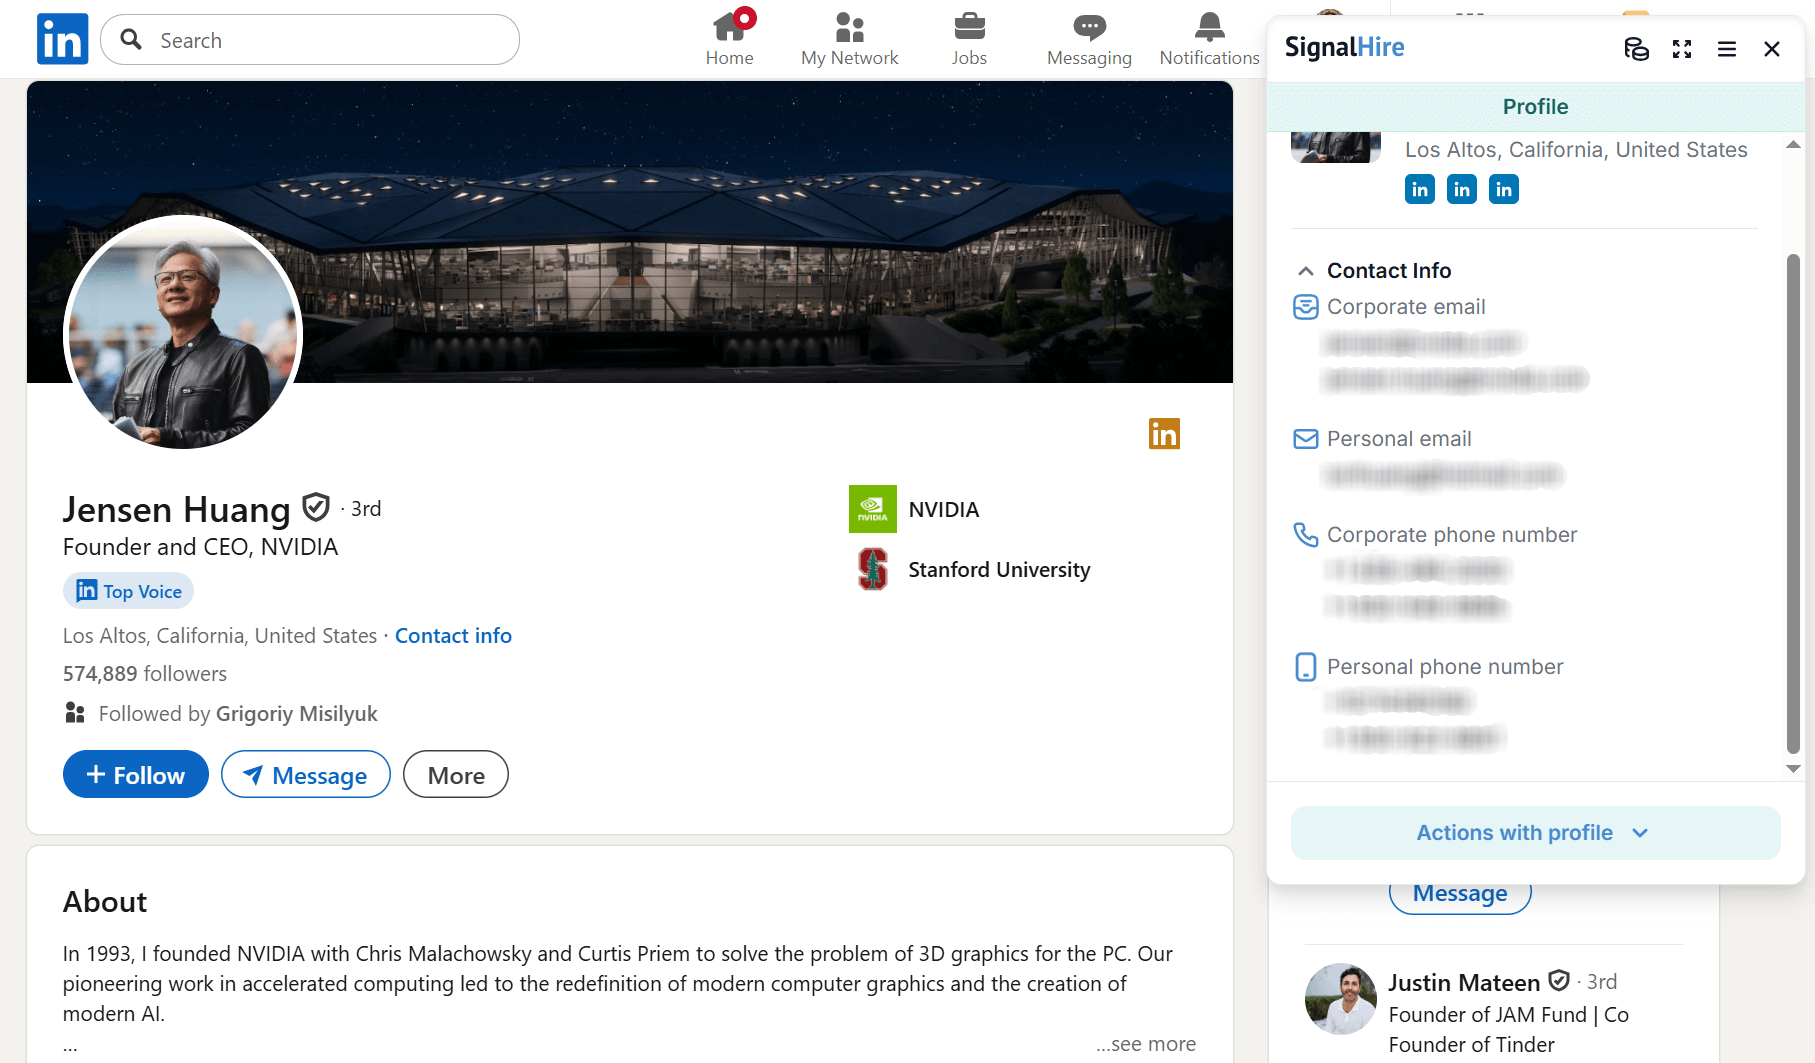Open Contact info link

(x=453, y=636)
